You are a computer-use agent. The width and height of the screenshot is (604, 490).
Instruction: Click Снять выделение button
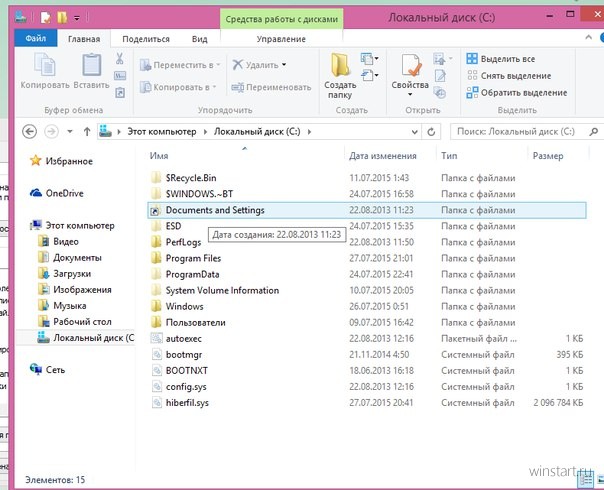(509, 76)
